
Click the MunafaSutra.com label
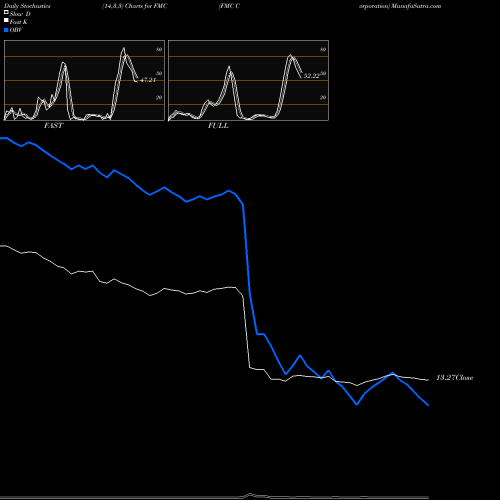[x=416, y=6]
